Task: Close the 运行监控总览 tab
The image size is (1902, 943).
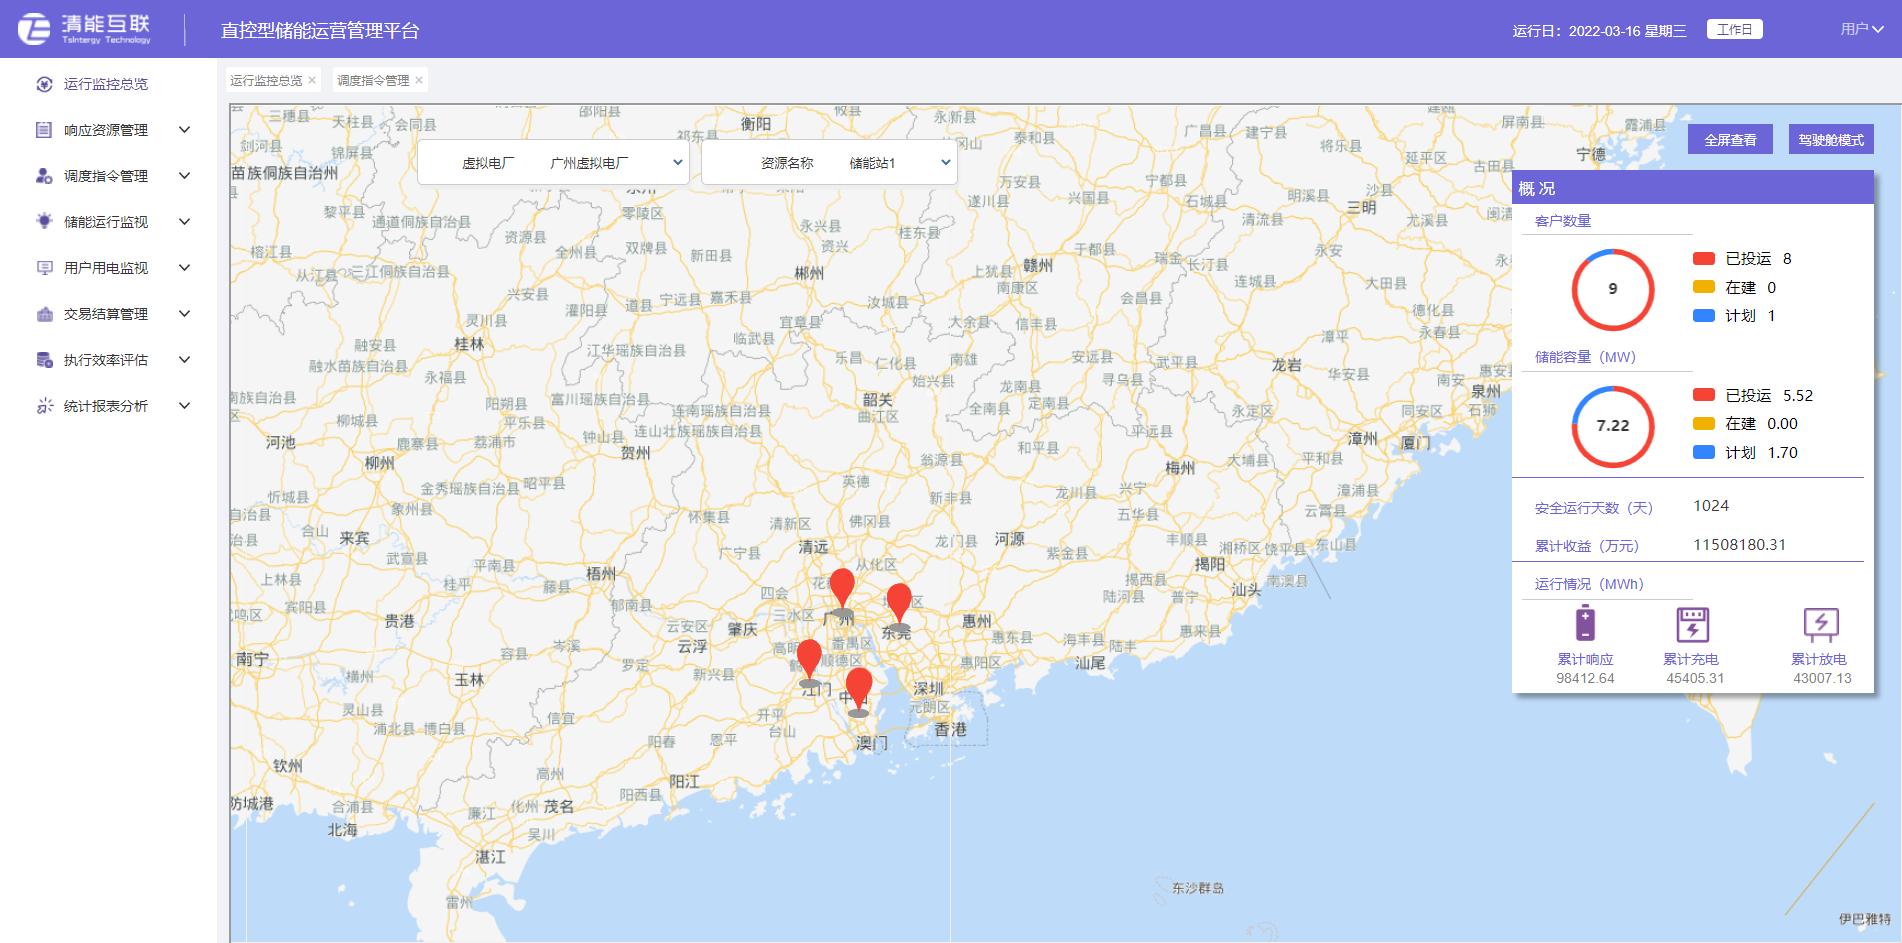Action: pyautogui.click(x=312, y=81)
